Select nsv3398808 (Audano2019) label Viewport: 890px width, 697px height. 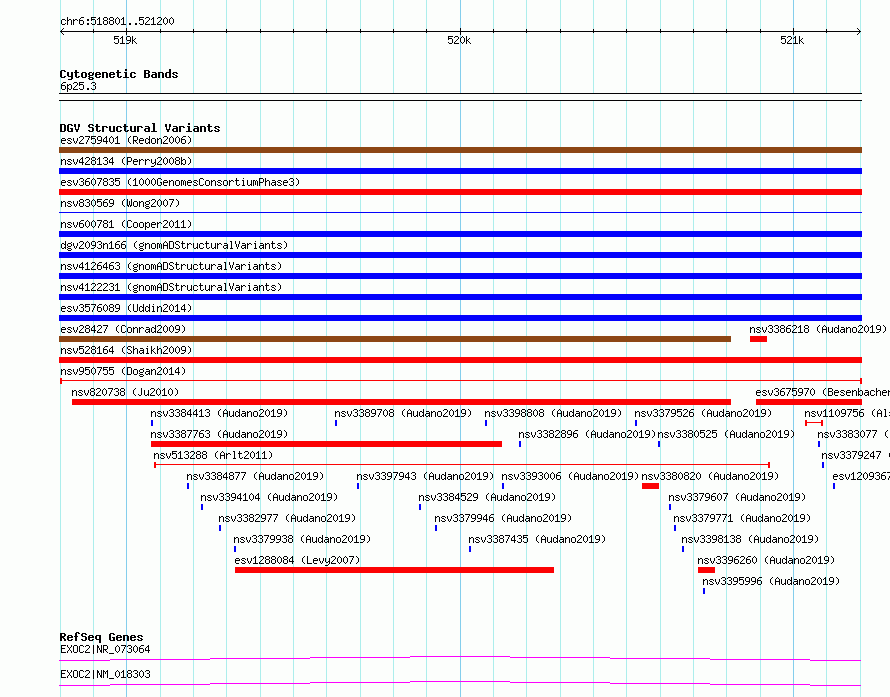[553, 413]
